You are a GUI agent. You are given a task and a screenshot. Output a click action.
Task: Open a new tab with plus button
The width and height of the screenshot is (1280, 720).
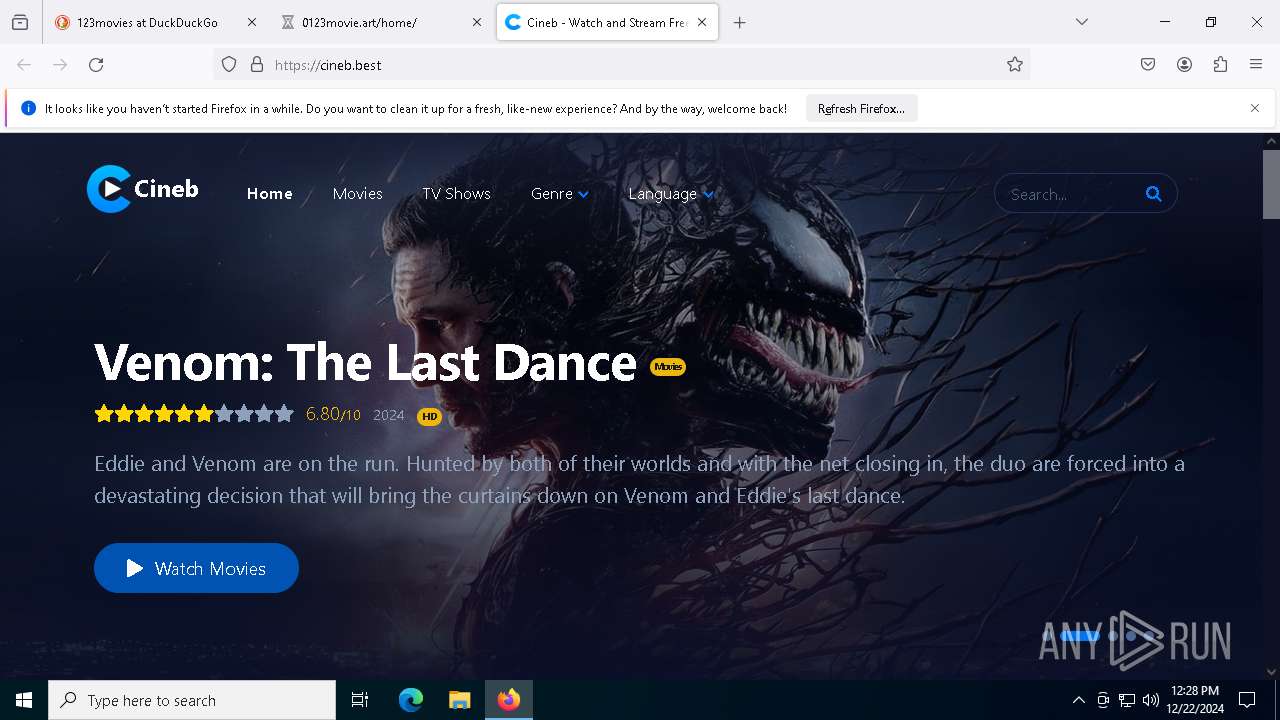(x=740, y=22)
